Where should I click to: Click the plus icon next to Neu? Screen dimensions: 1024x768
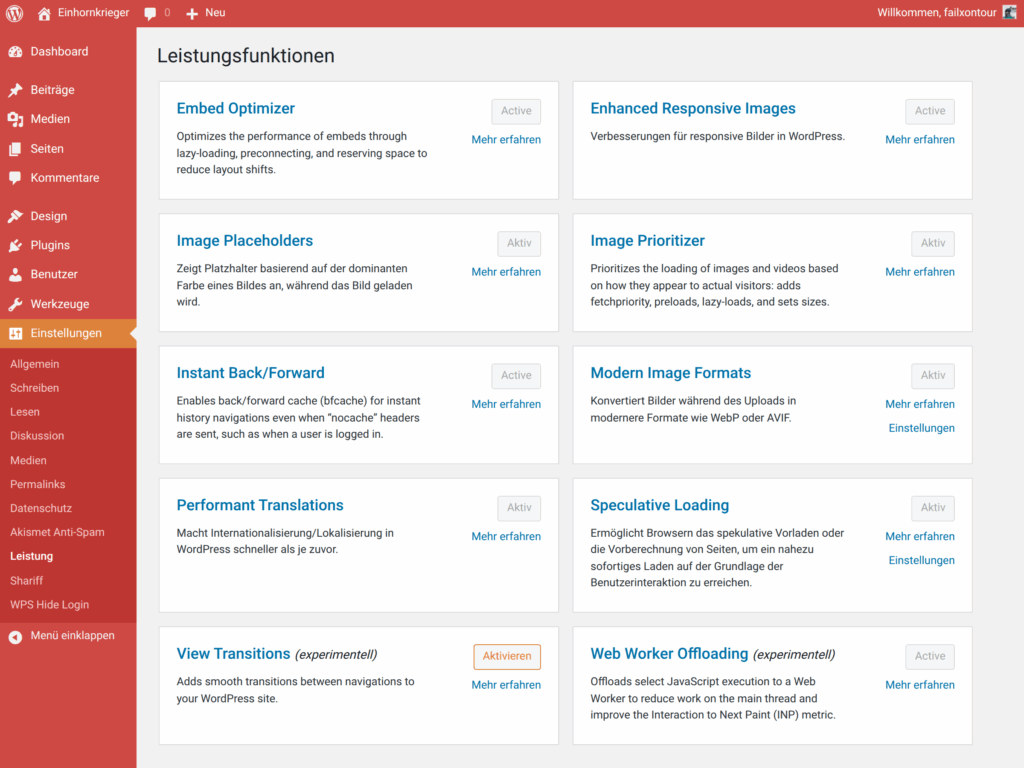191,14
